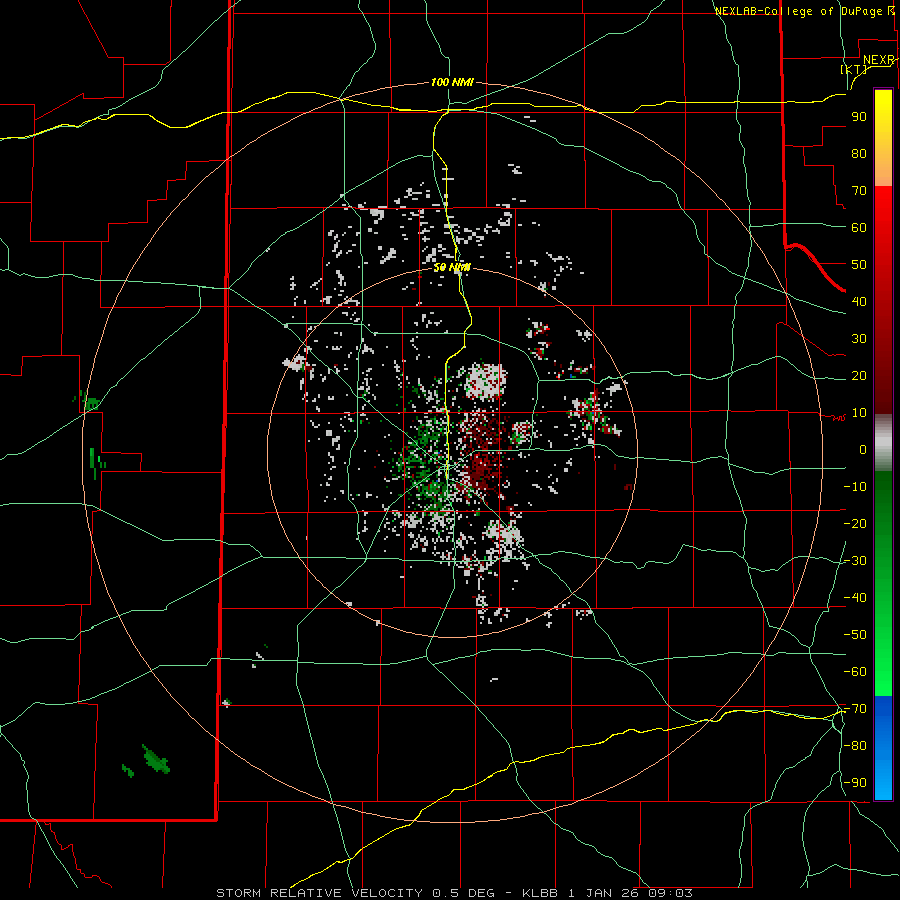
Task: Click the -60 legend value
Action: pos(855,672)
